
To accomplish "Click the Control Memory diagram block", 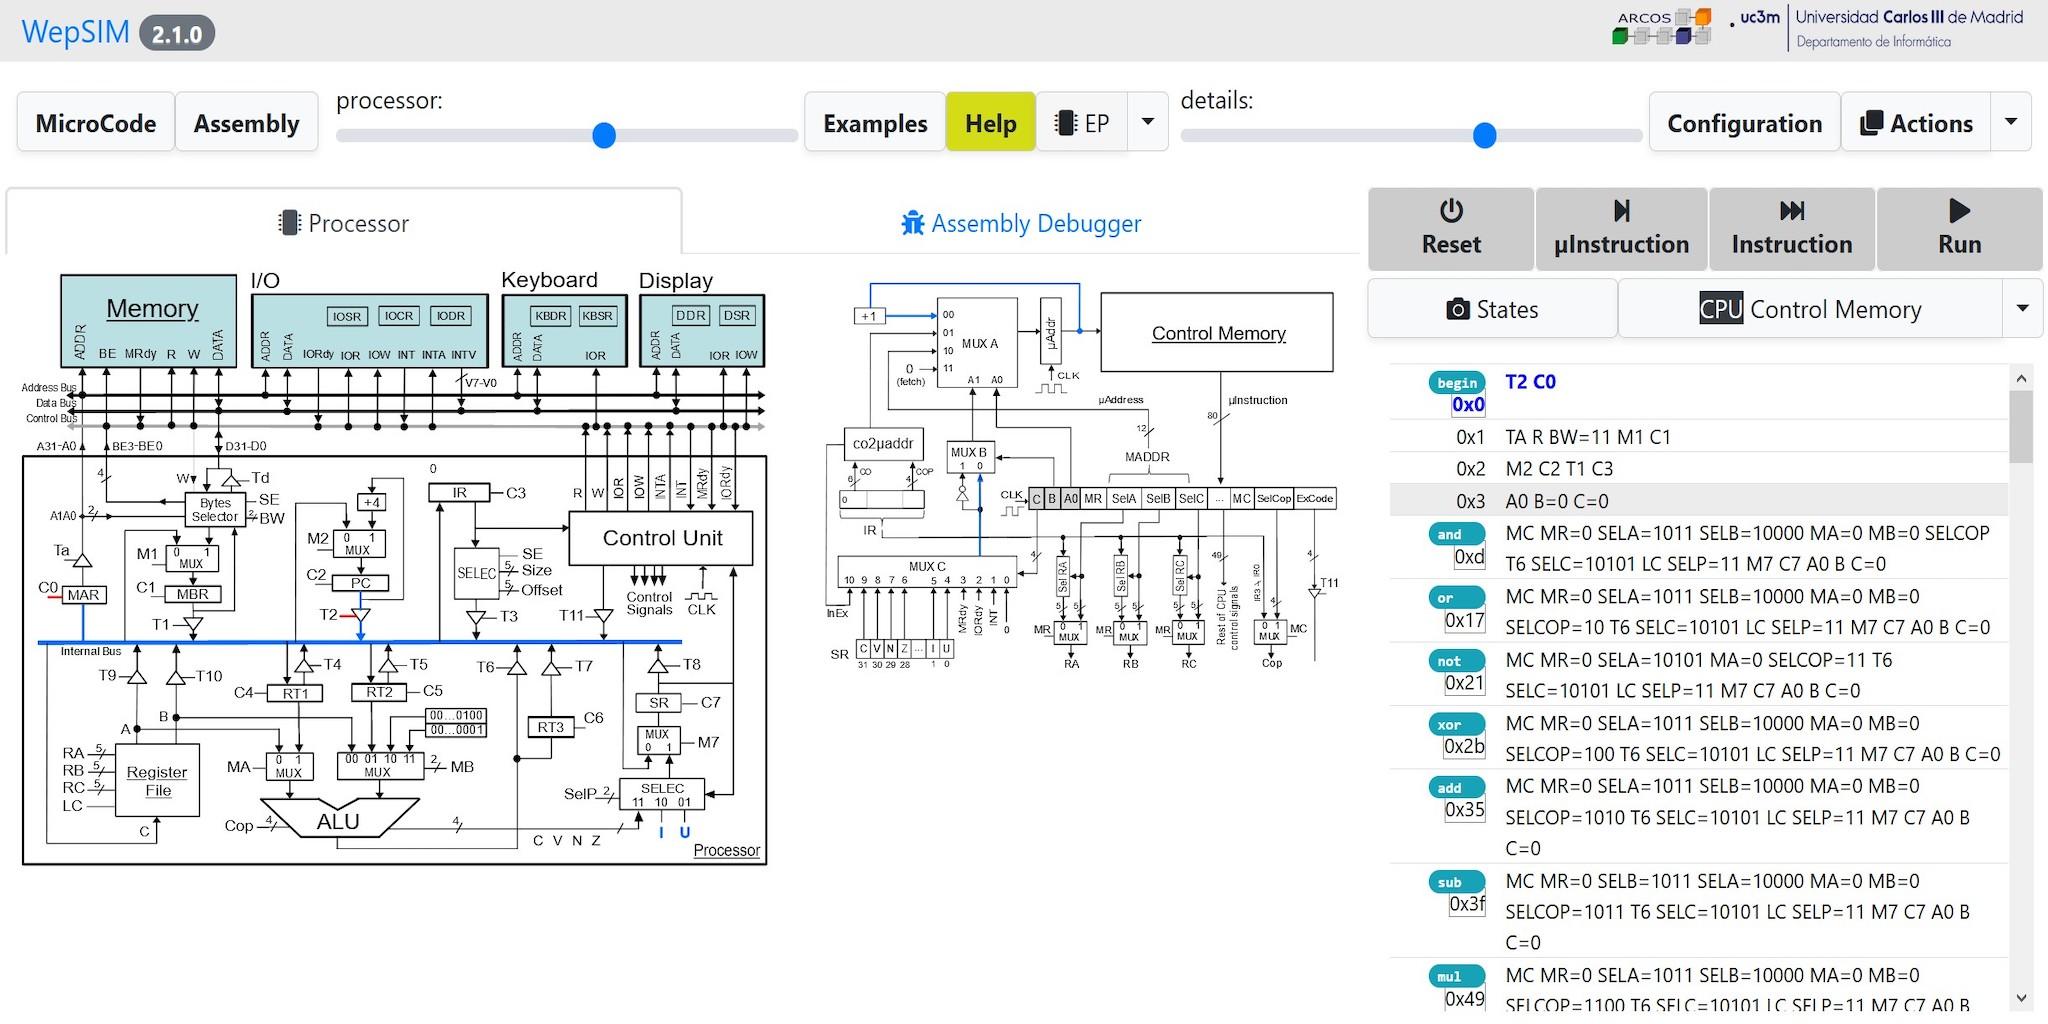I will tap(1217, 332).
